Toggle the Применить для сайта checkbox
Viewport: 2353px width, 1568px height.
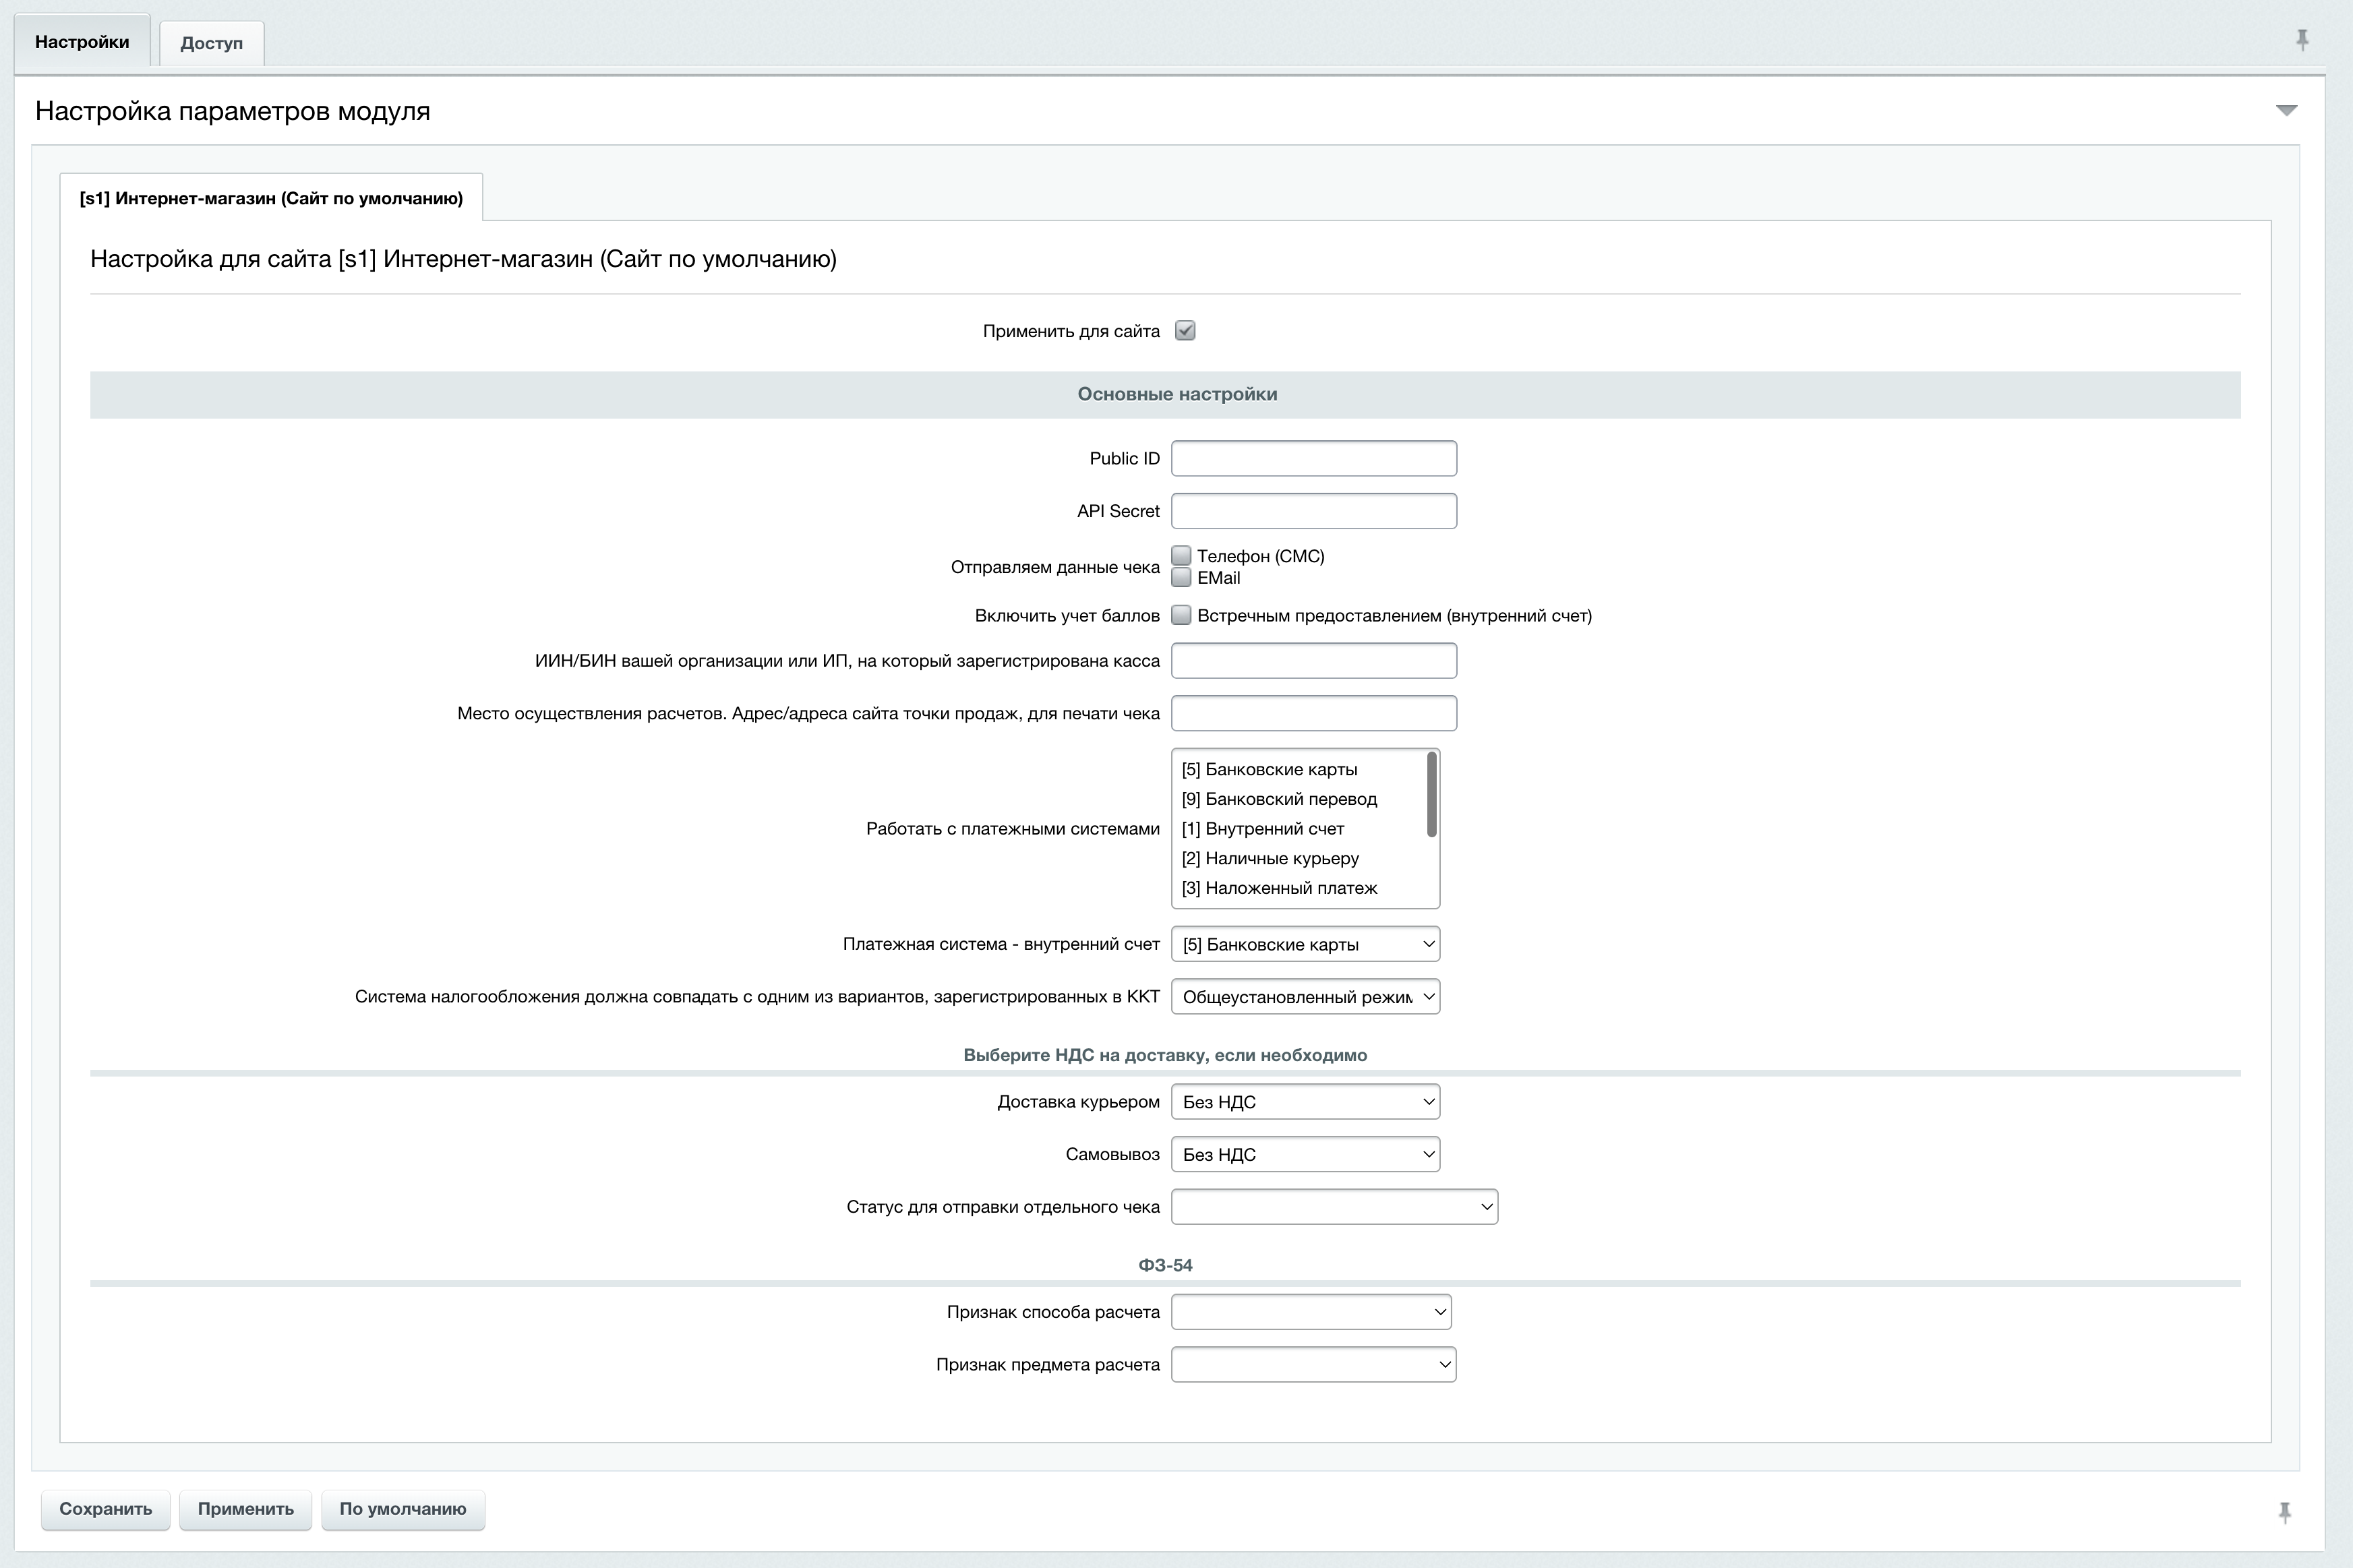(x=1185, y=331)
